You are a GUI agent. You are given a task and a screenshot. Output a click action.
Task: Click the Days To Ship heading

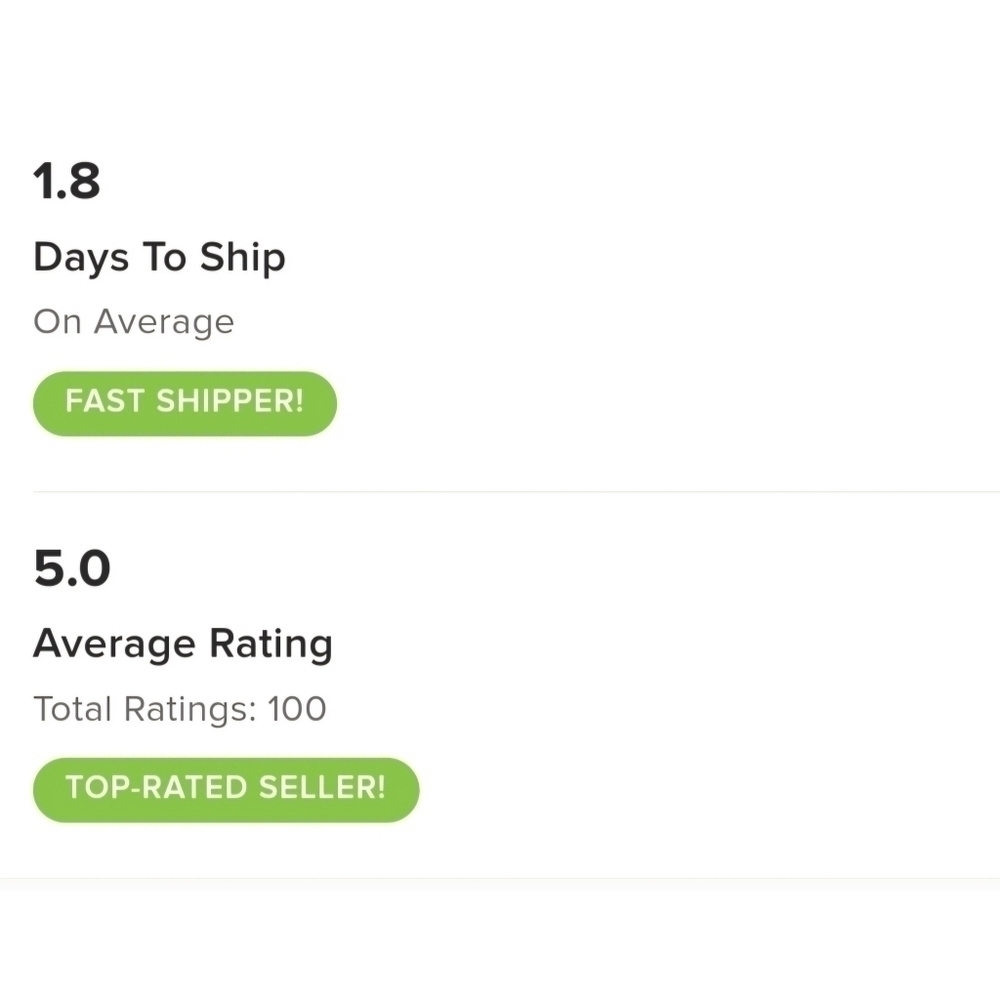click(159, 258)
